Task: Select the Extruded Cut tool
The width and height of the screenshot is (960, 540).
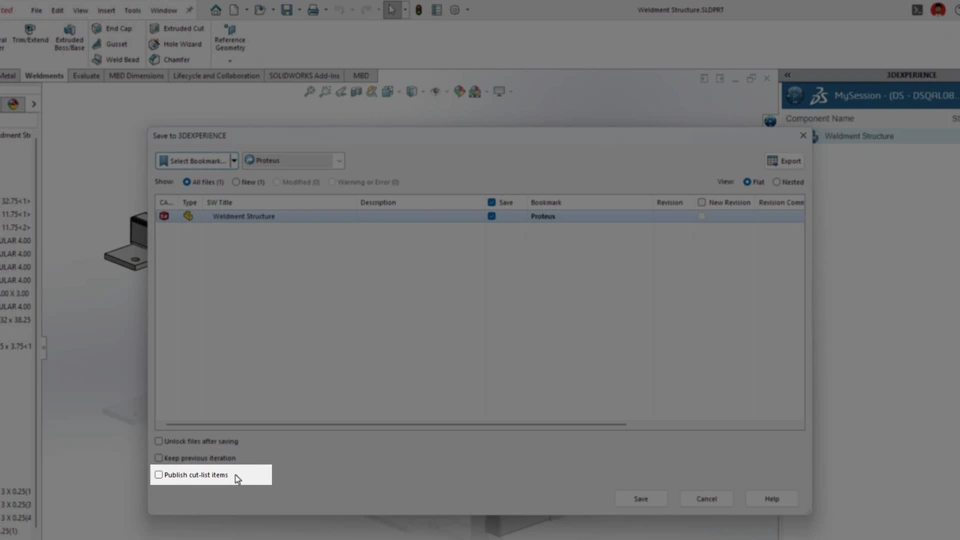Action: click(177, 28)
